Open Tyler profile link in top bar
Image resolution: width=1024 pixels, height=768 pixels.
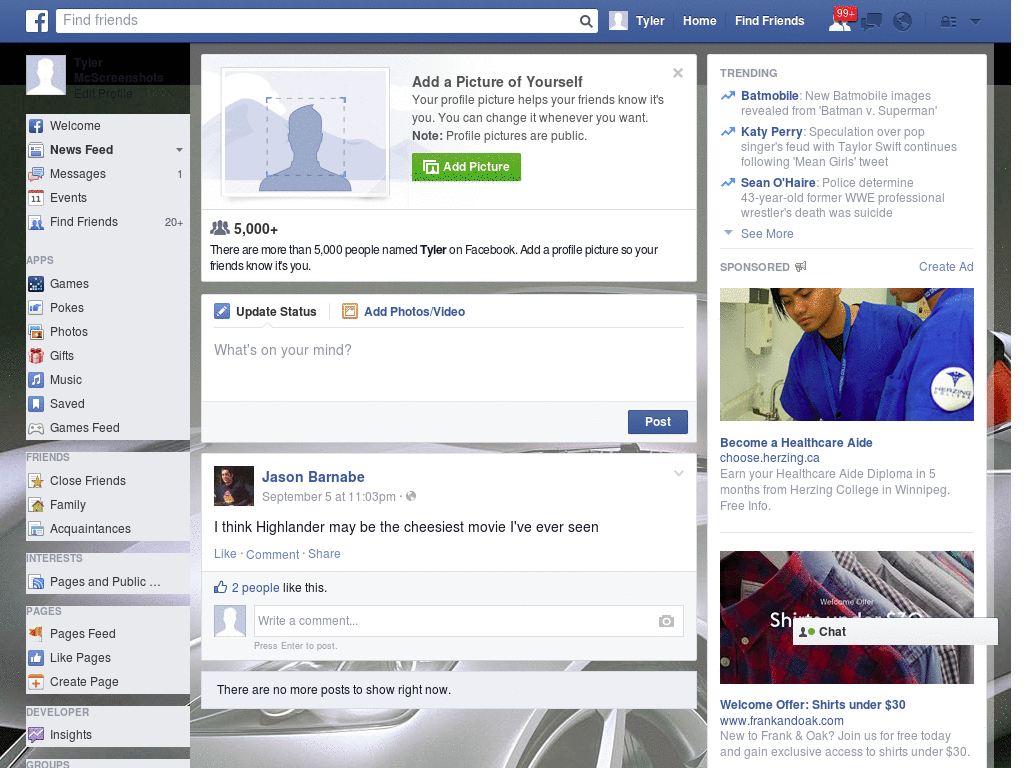point(650,21)
